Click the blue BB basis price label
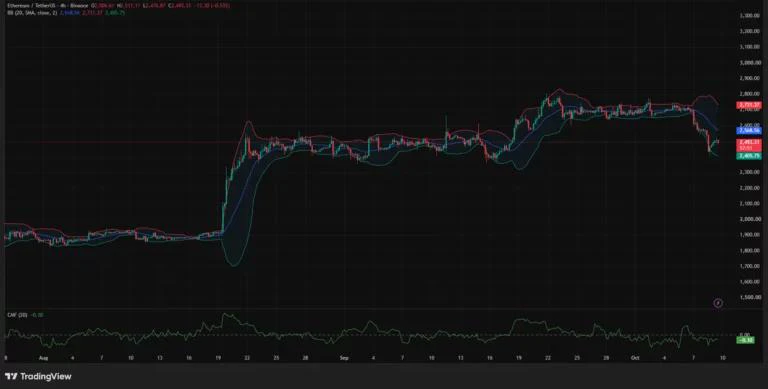 [x=749, y=131]
